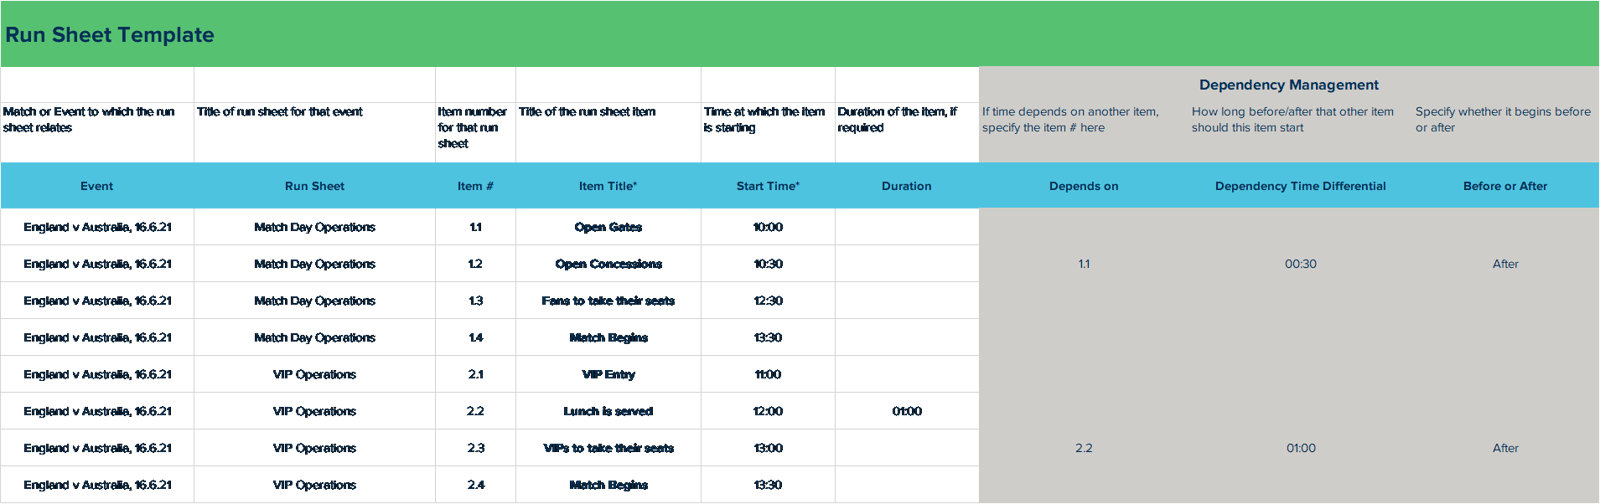
Task: Click start time '10:00' for Open Gates
Action: click(x=768, y=227)
